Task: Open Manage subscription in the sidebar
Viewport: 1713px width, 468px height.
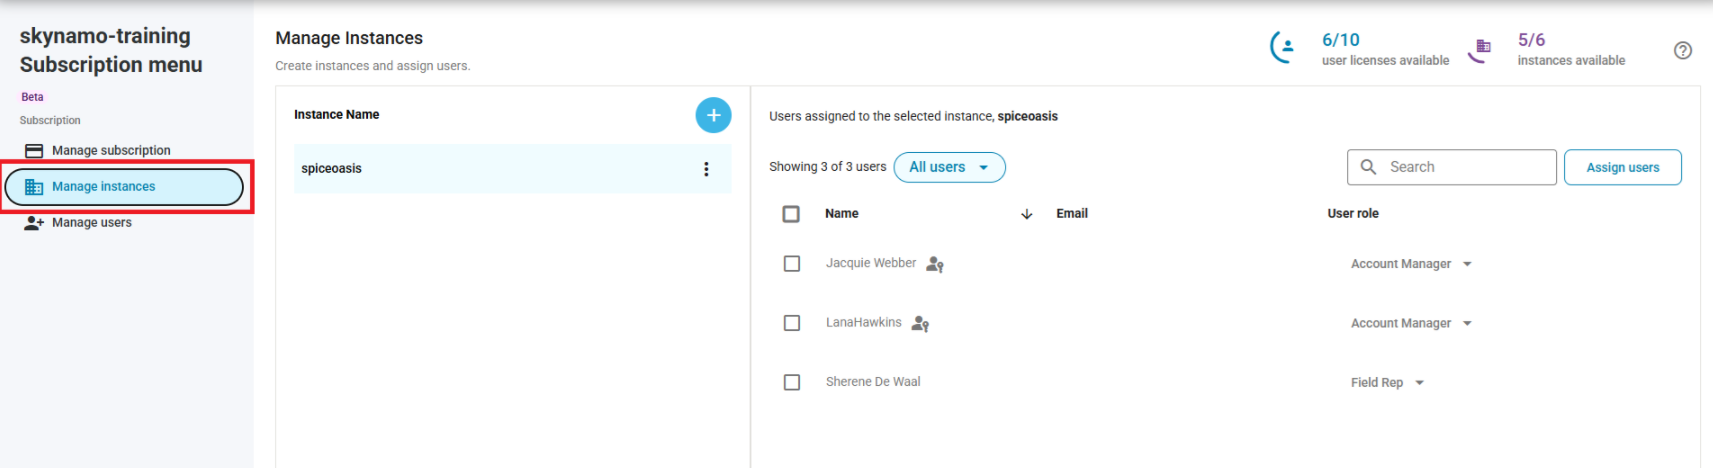Action: coord(111,151)
